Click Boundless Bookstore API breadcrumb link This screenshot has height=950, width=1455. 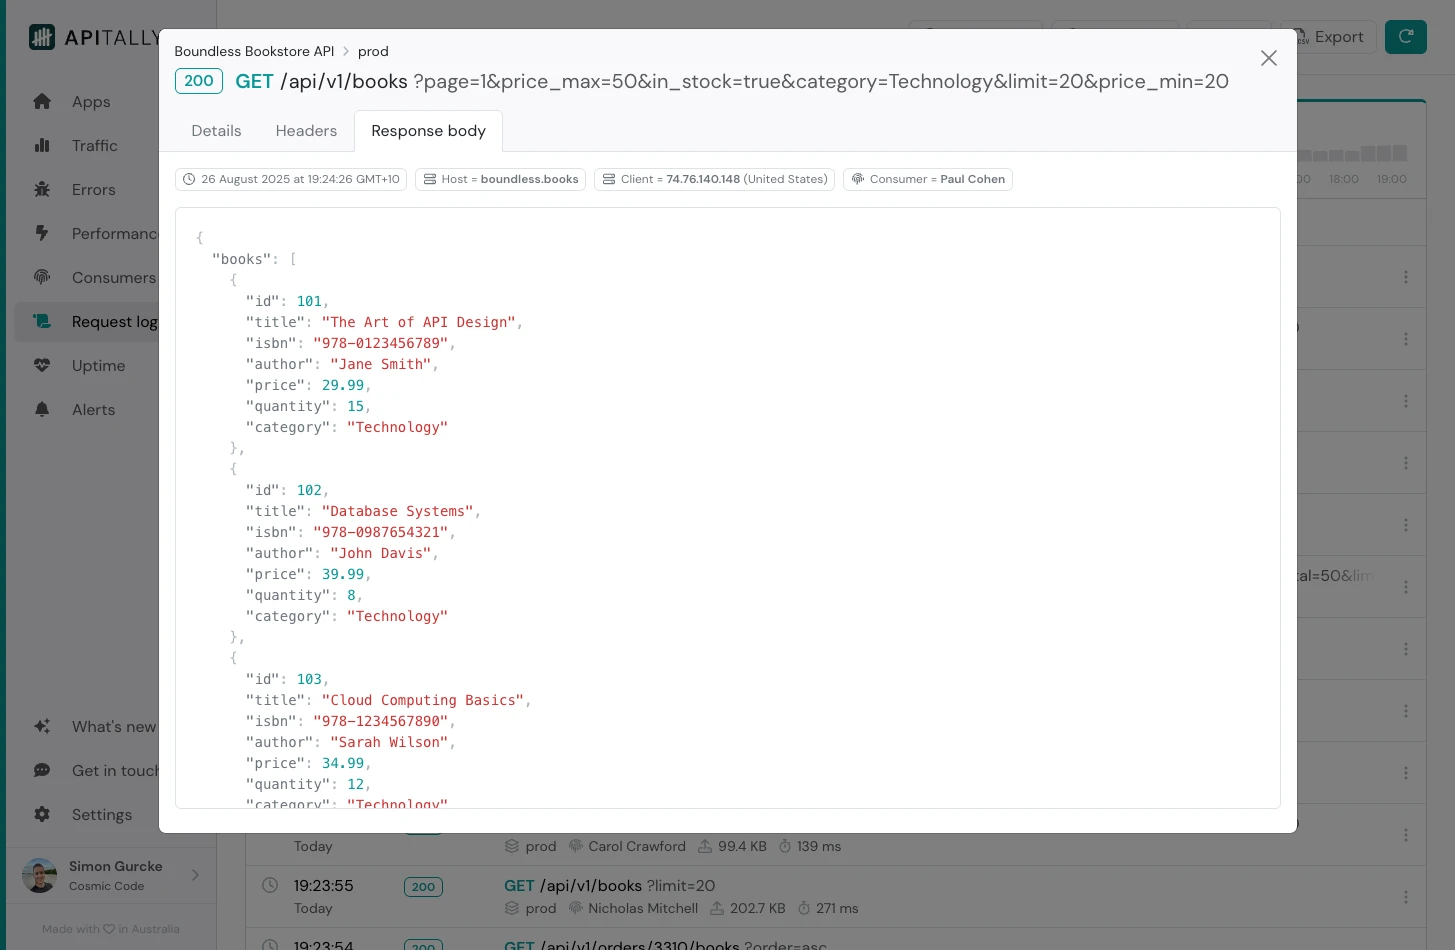pos(254,51)
